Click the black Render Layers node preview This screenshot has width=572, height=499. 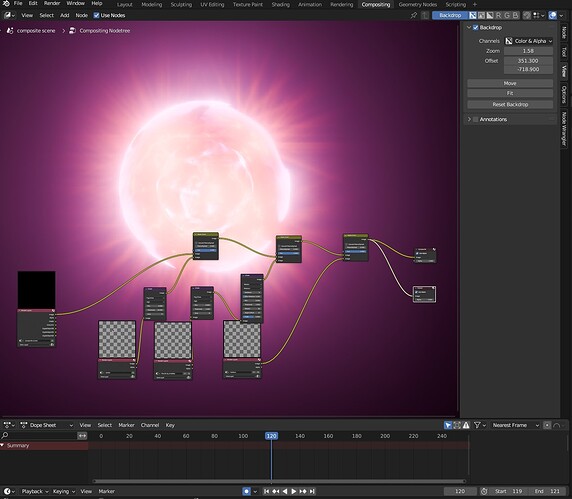[36, 290]
